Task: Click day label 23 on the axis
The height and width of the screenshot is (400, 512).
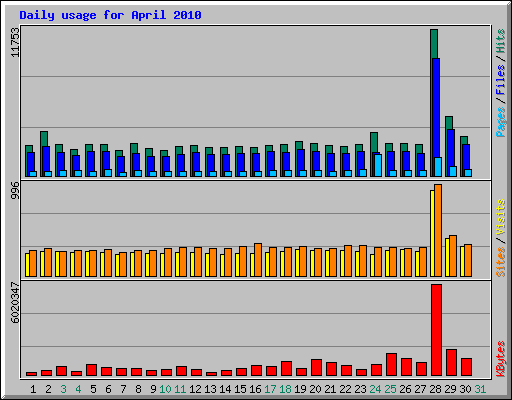Action: 360,389
